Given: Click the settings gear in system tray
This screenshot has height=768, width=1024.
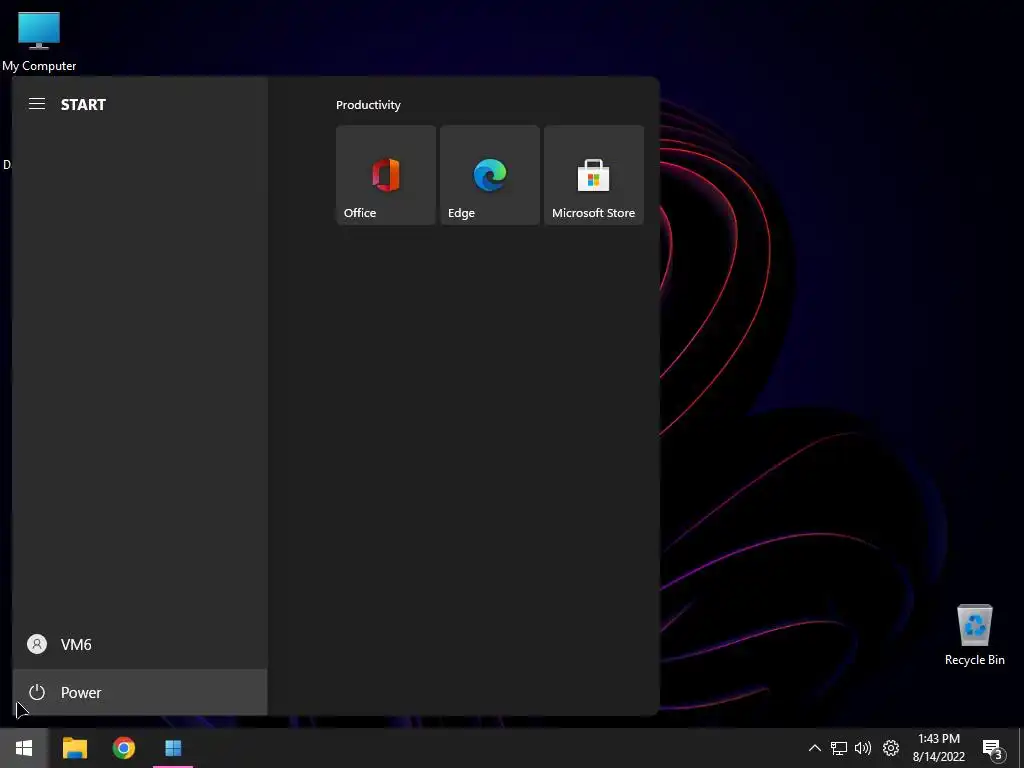Looking at the screenshot, I should (x=891, y=748).
